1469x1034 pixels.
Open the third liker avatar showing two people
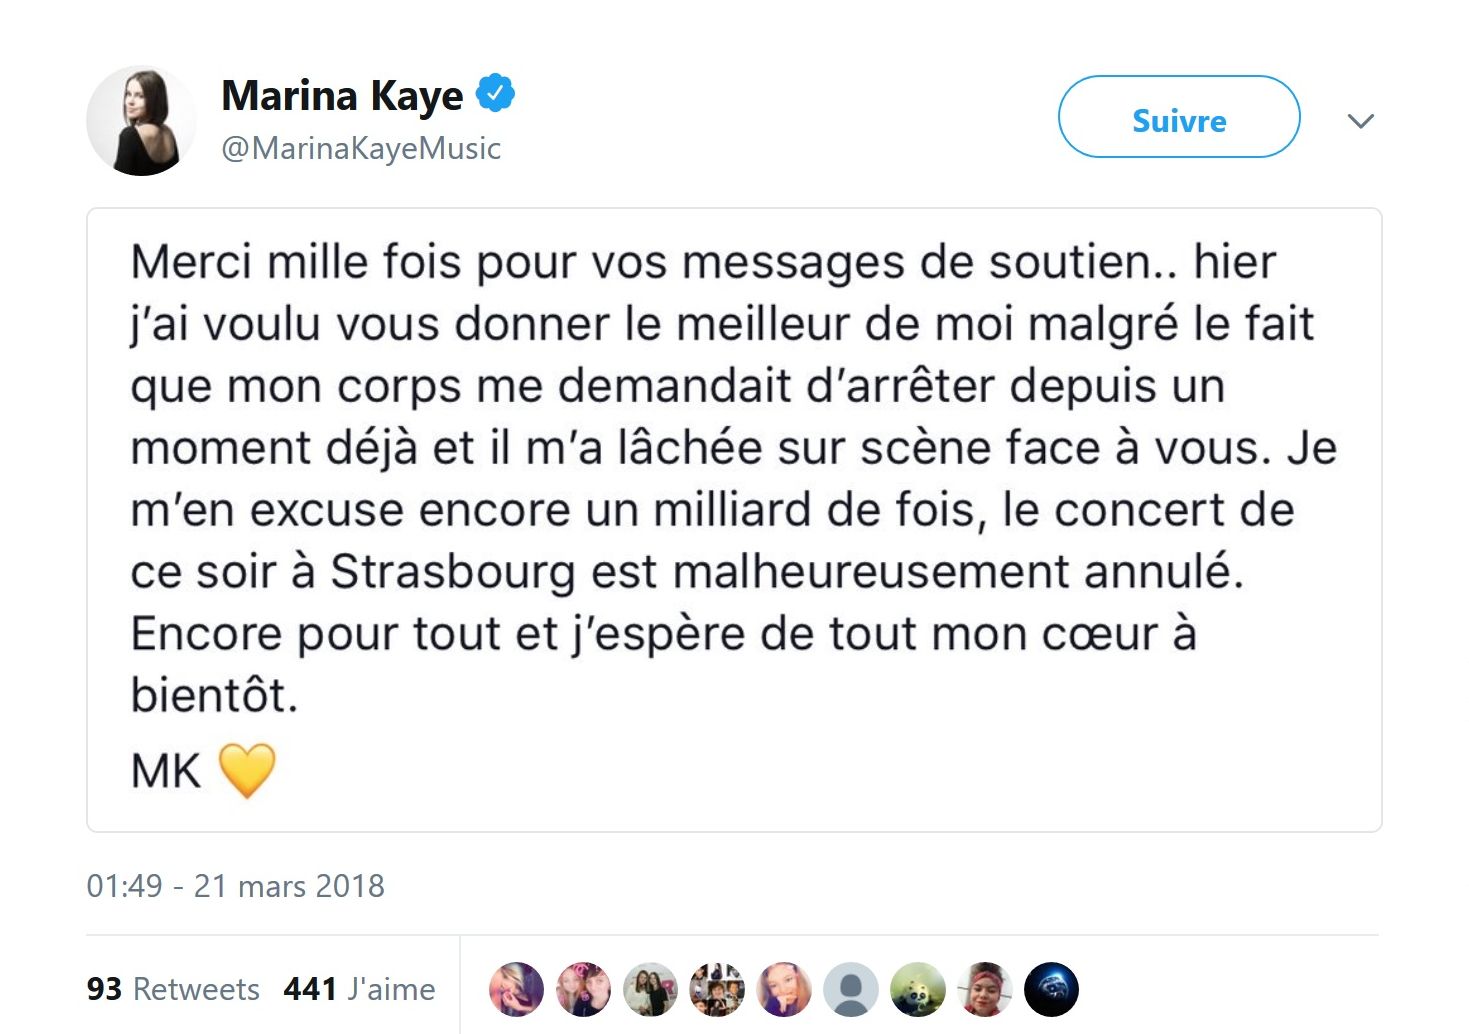coord(650,989)
